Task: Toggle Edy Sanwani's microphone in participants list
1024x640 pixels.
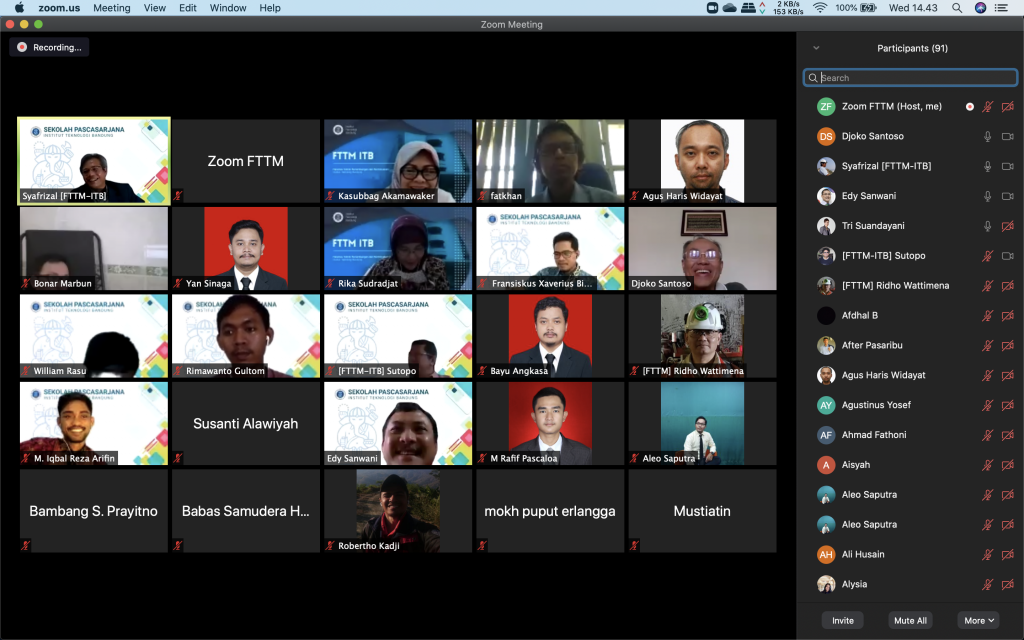Action: pyautogui.click(x=987, y=196)
